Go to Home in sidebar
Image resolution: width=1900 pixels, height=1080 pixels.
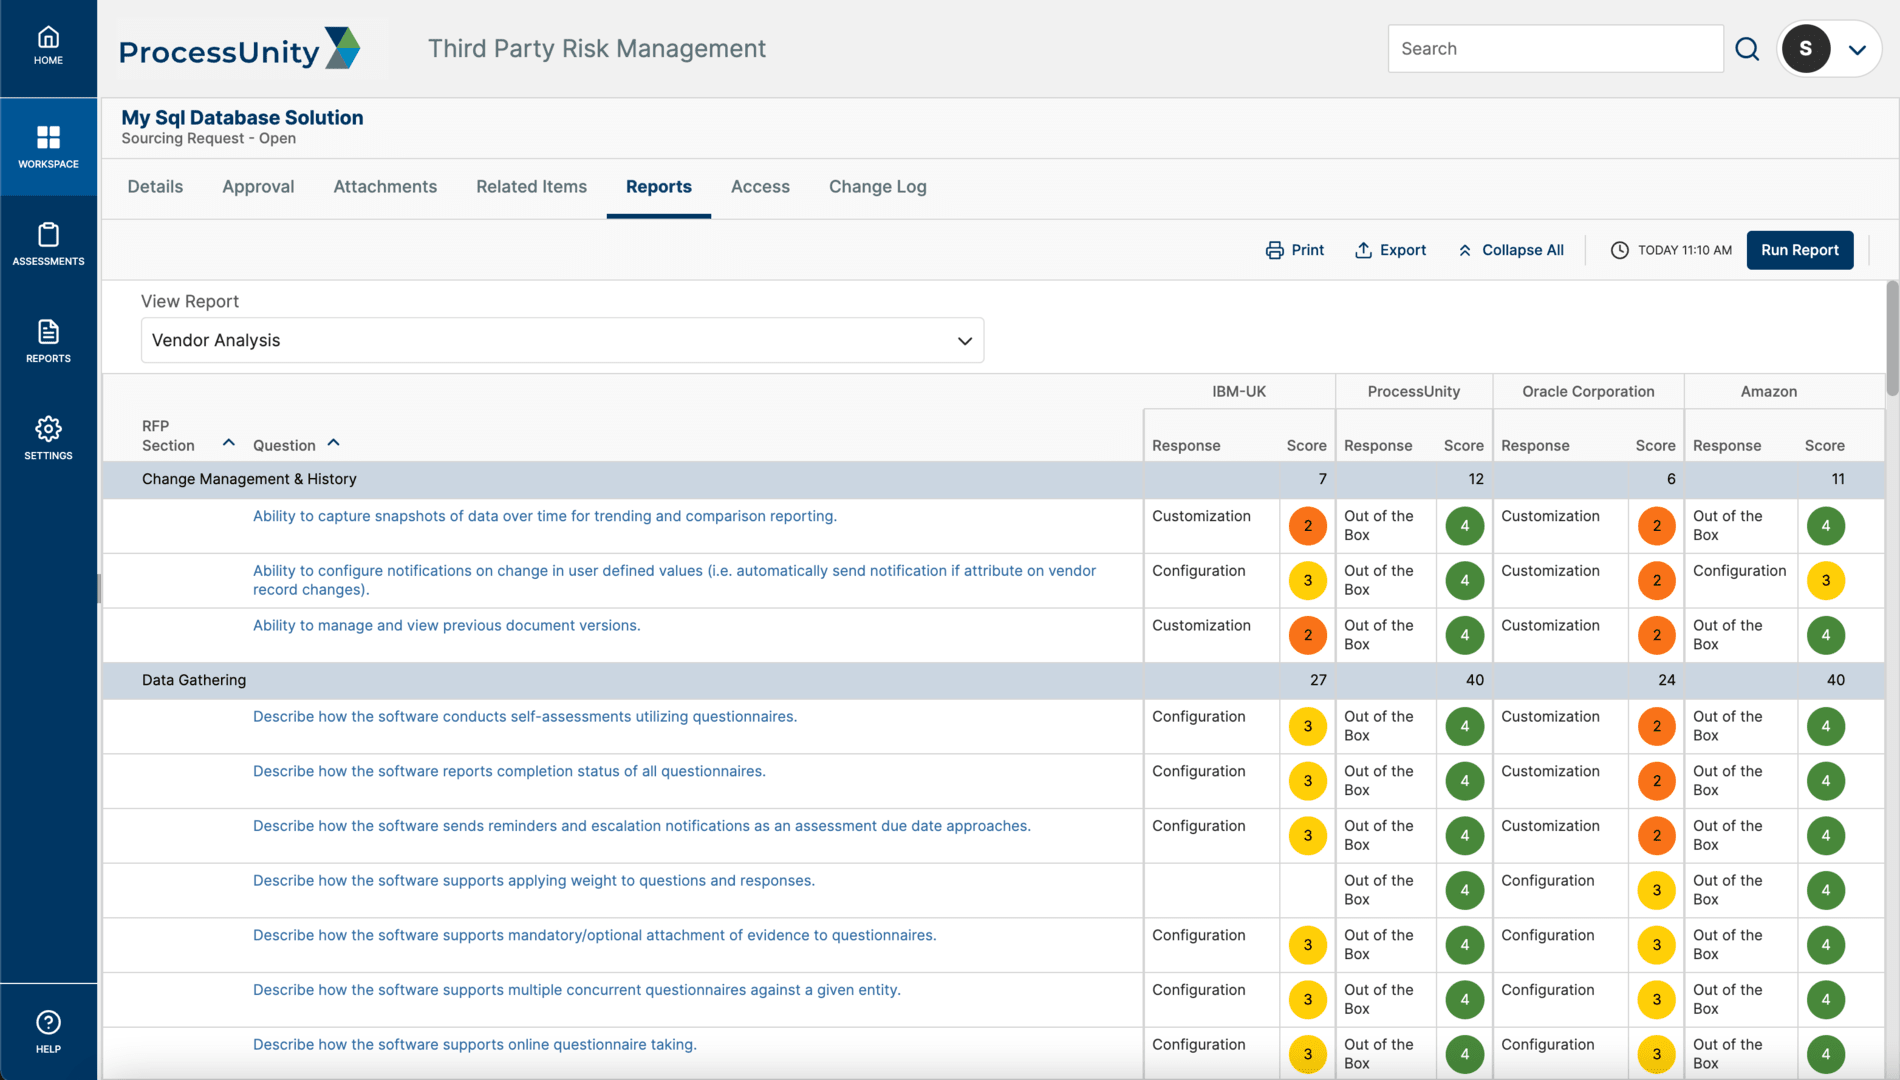pyautogui.click(x=48, y=47)
